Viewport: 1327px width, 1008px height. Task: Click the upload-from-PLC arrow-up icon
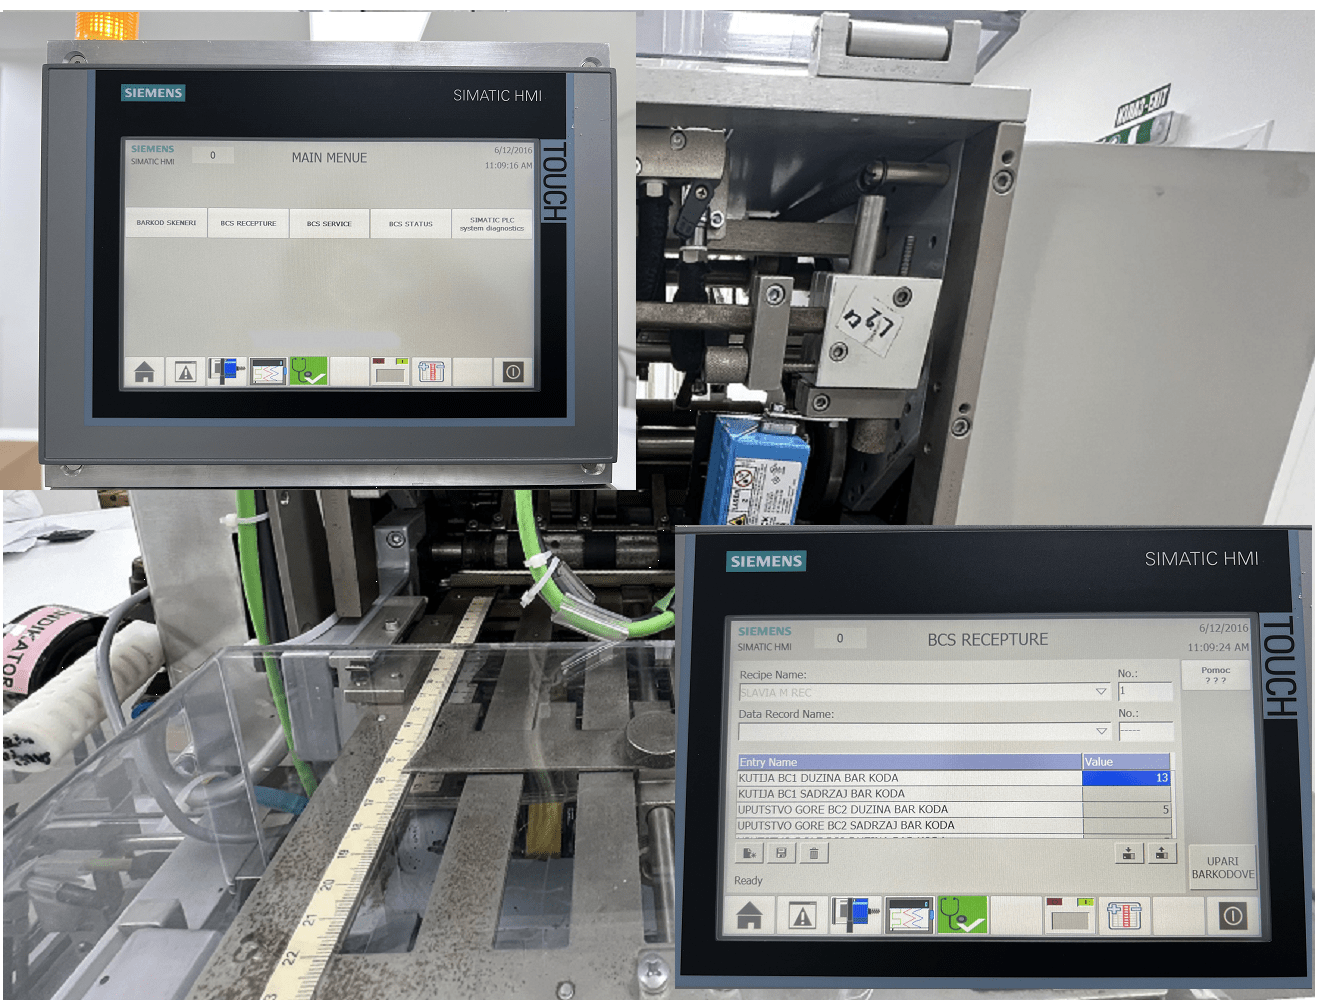[1161, 853]
